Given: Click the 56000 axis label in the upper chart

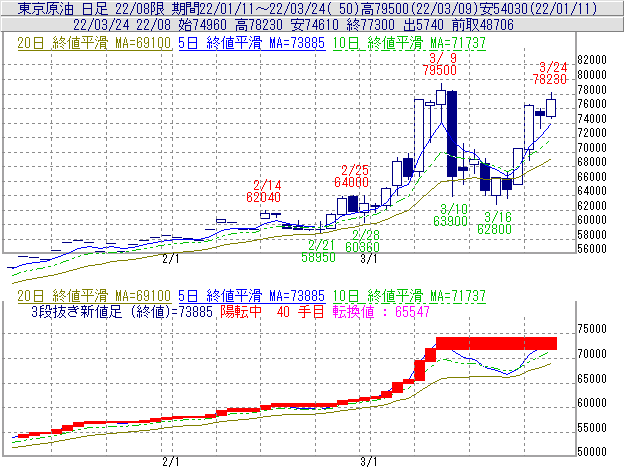Looking at the screenshot, I should coord(592,249).
